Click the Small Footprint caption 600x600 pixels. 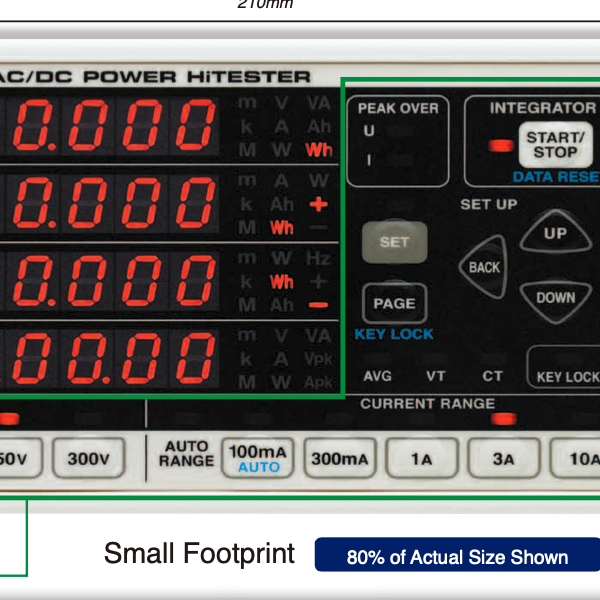(x=199, y=553)
